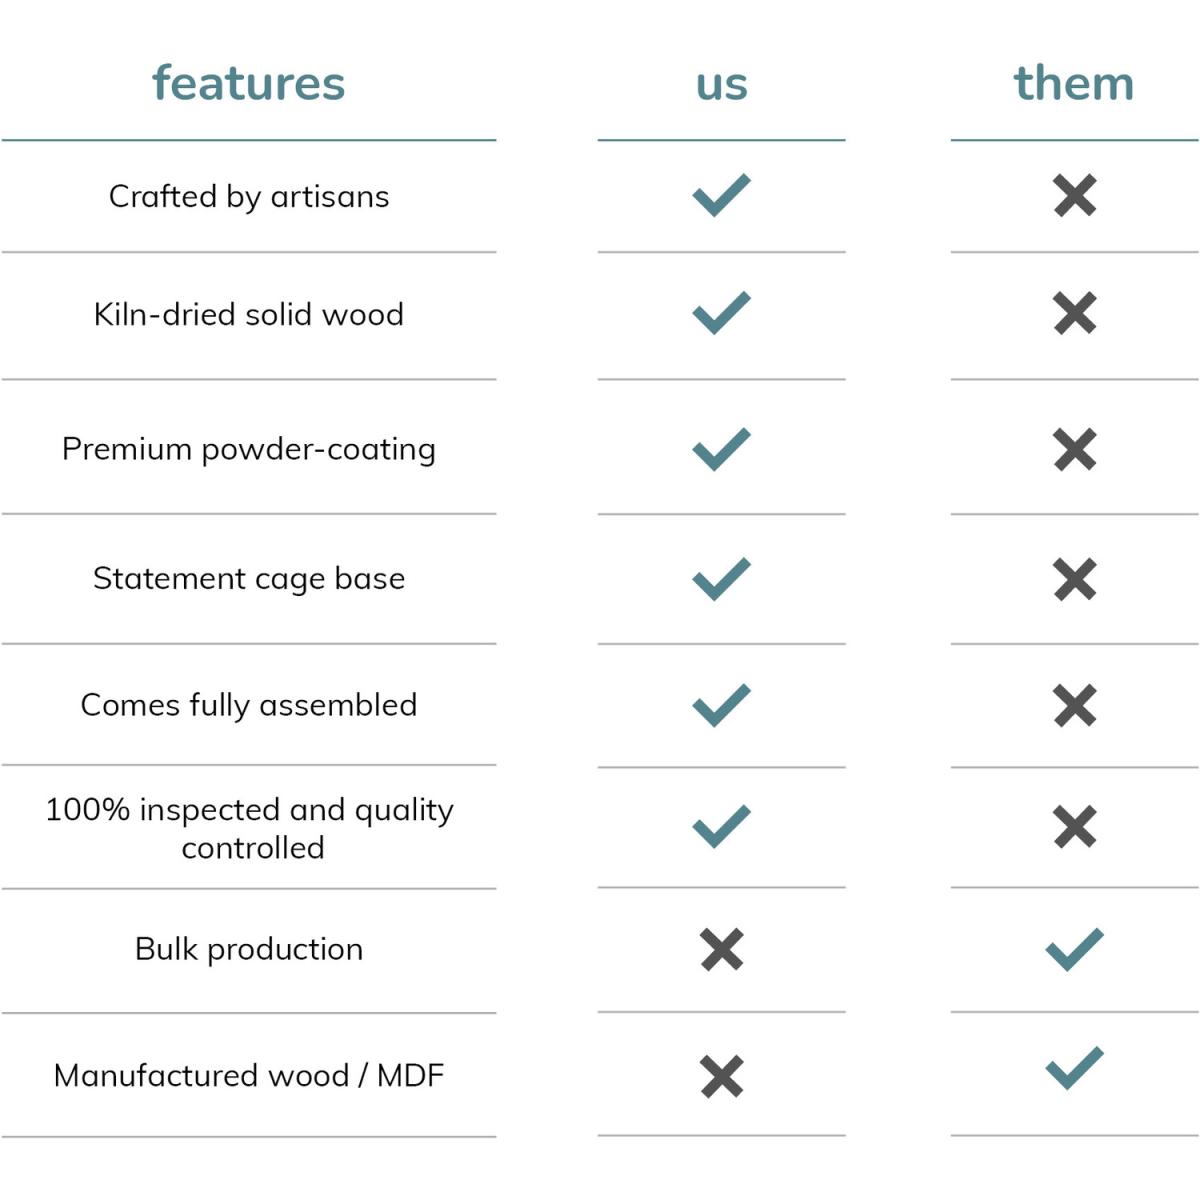Click the 'Bulk production' feature label
This screenshot has height=1200, width=1200.
[x=249, y=949]
